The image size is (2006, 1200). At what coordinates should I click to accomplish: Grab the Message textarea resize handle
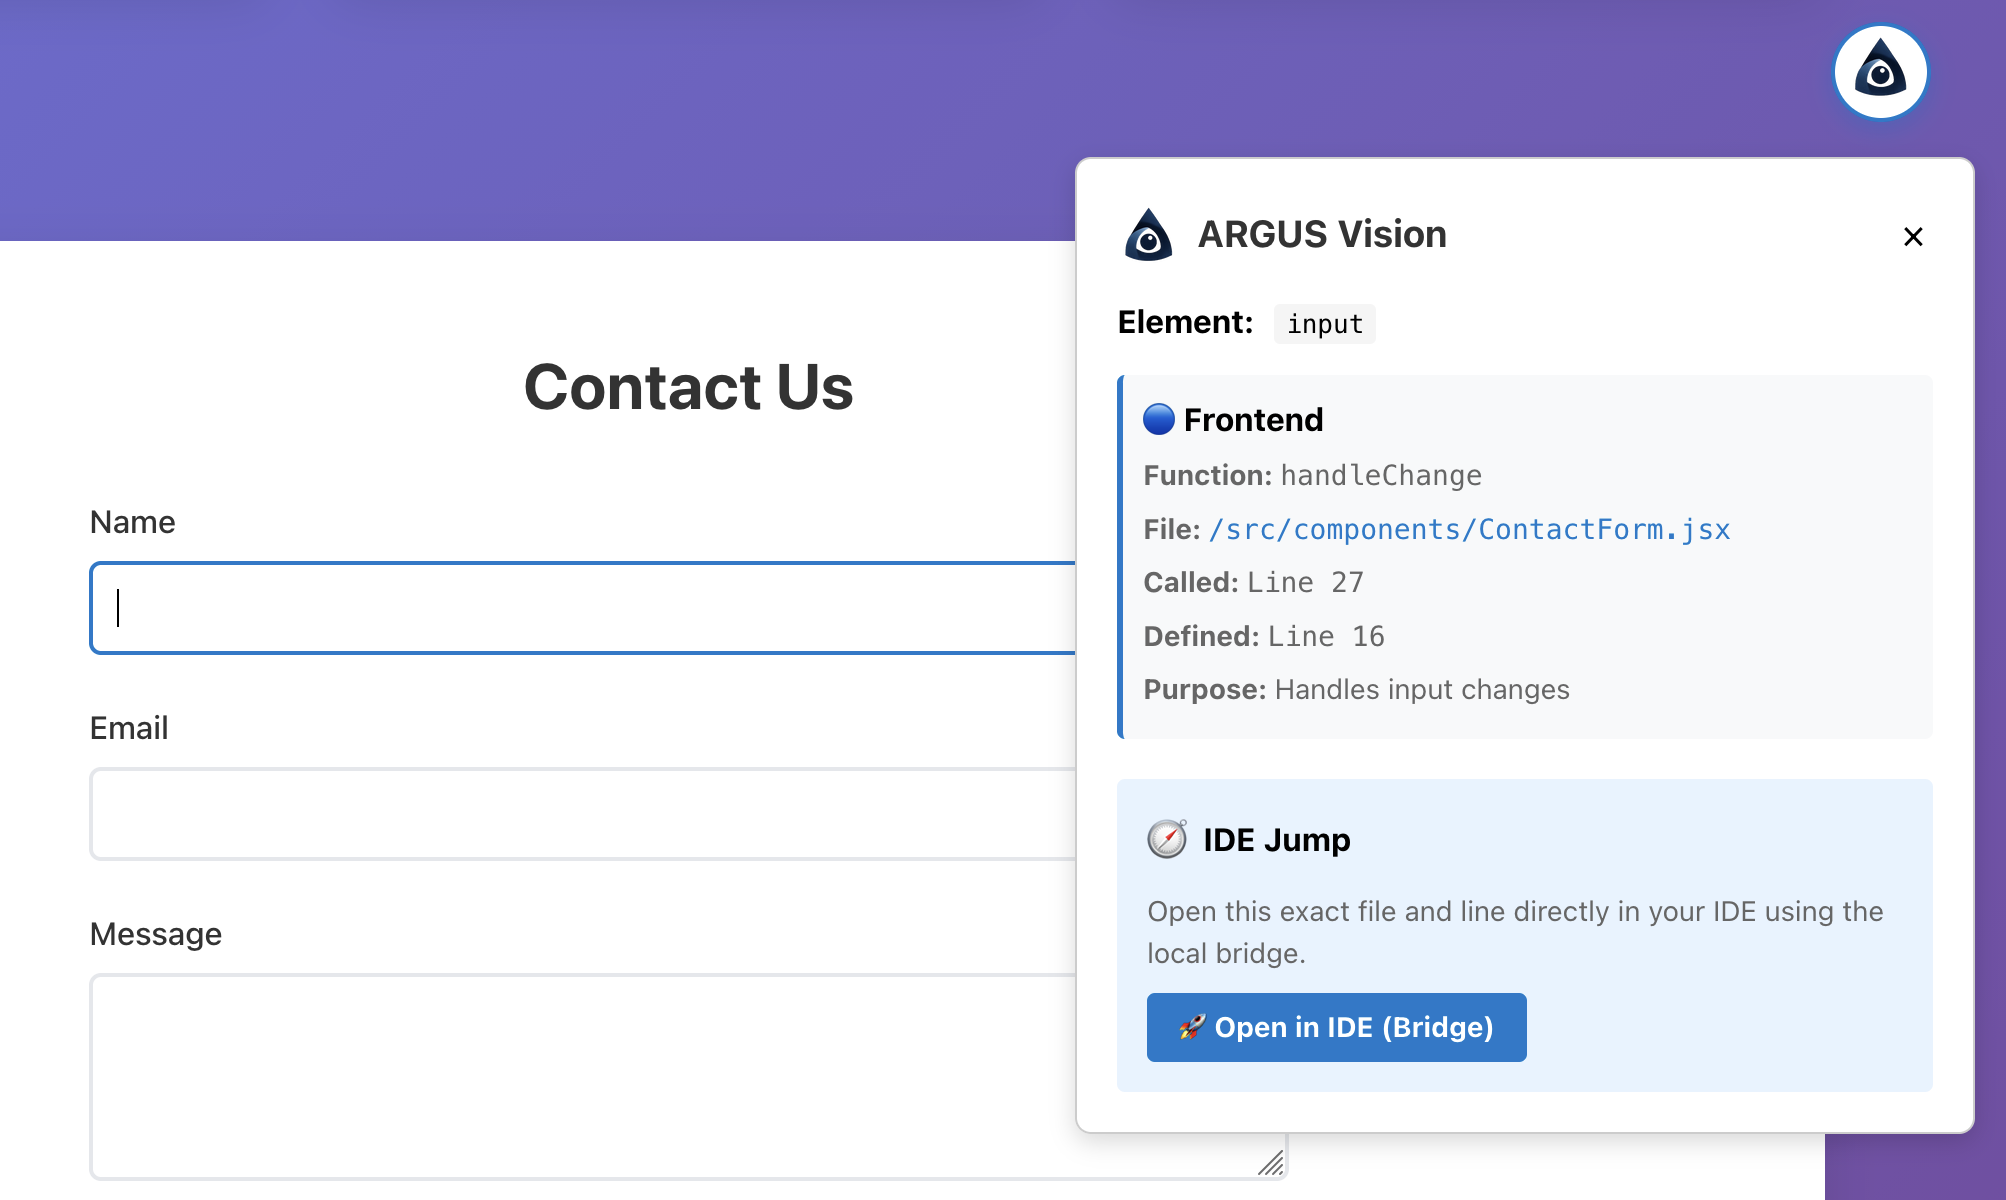pyautogui.click(x=1271, y=1163)
